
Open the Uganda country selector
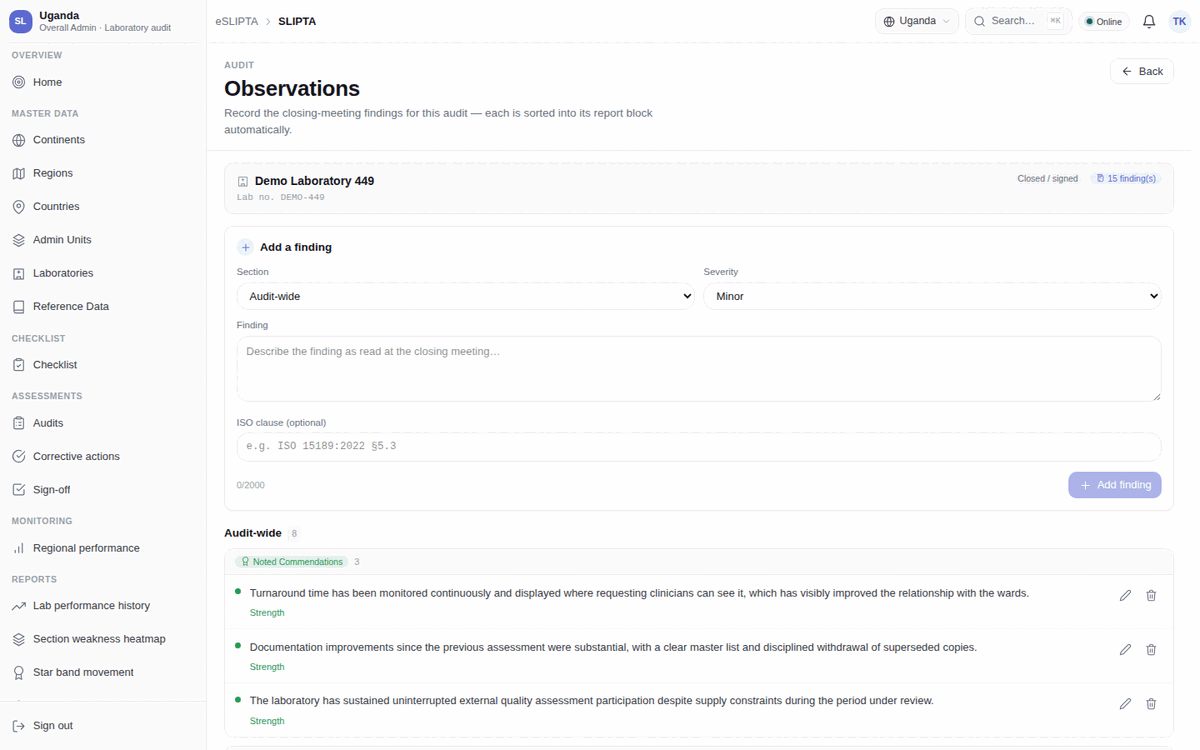pos(917,21)
